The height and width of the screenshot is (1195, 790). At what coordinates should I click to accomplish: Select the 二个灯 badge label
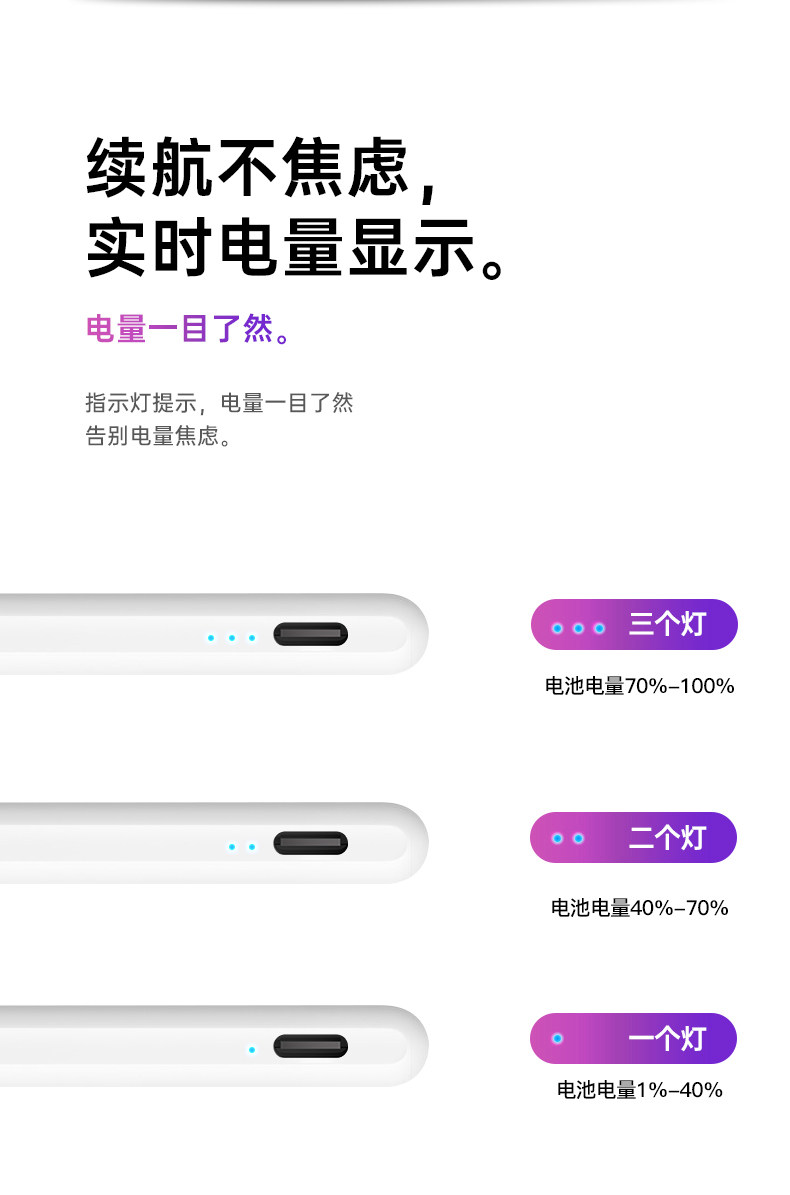click(x=667, y=838)
